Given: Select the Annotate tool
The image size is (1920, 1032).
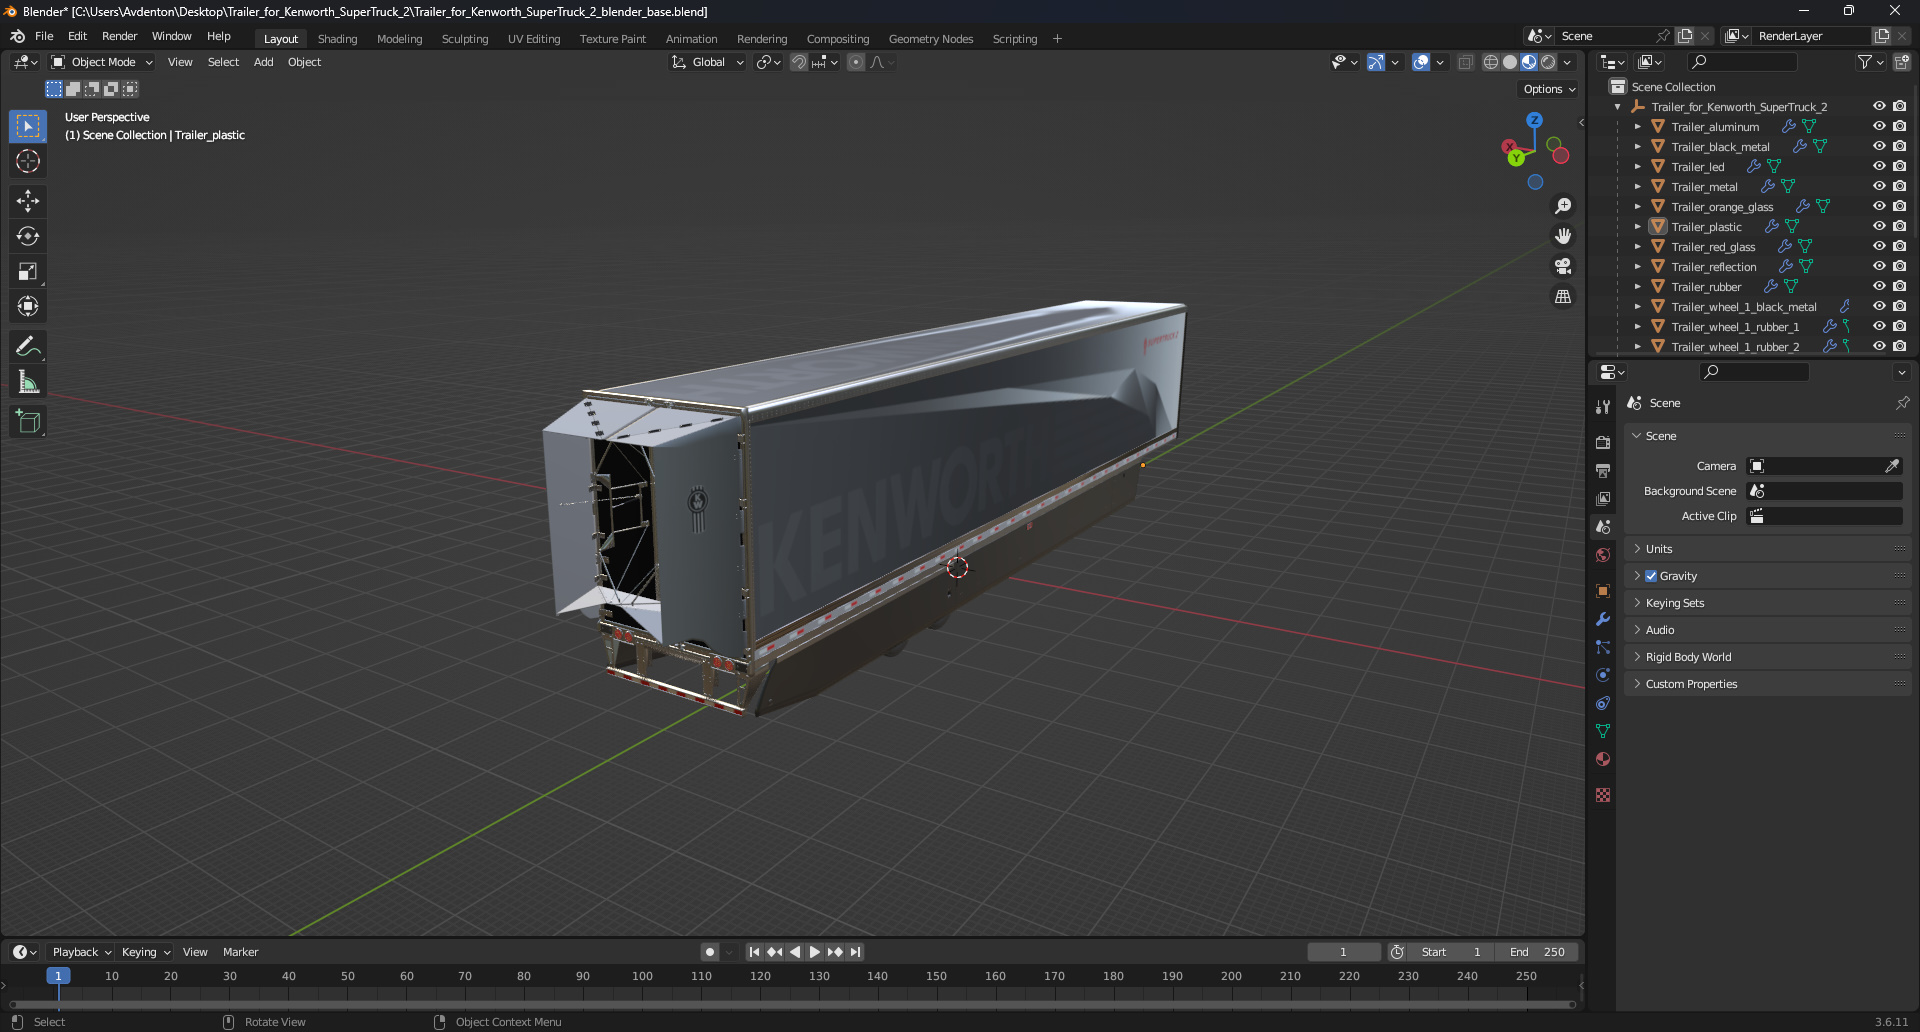Looking at the screenshot, I should pos(28,347).
